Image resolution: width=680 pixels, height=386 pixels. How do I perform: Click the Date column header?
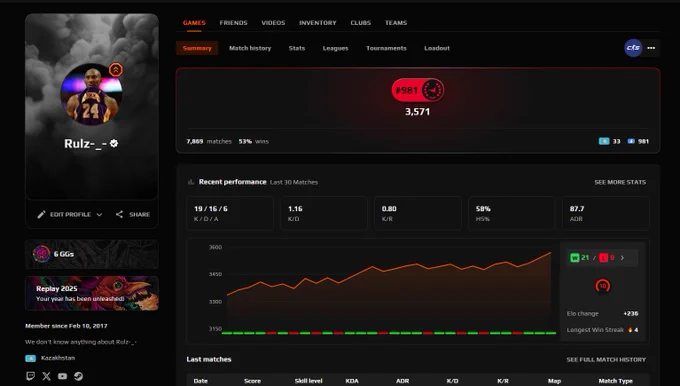coord(200,381)
